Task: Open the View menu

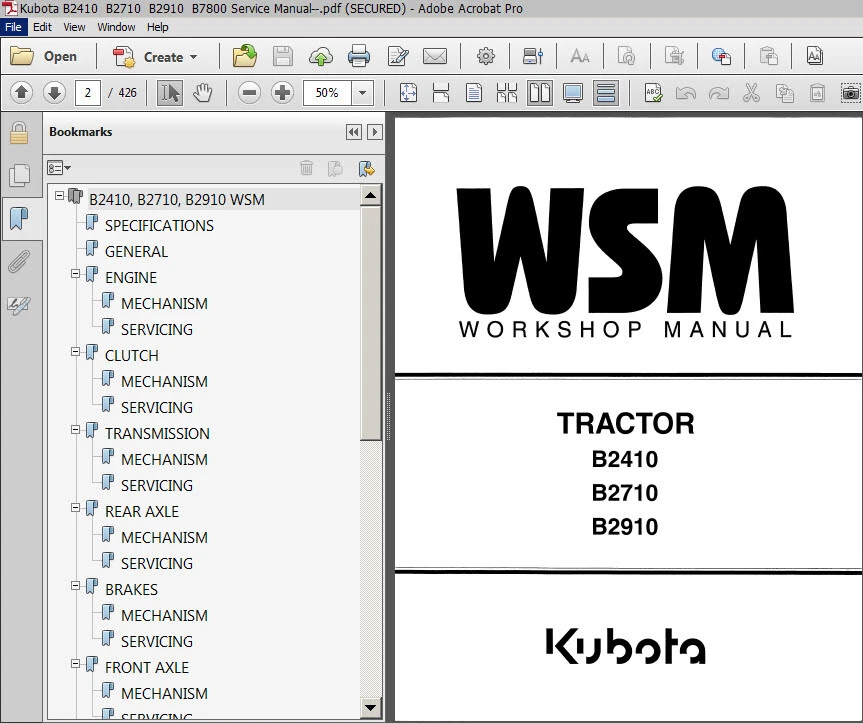Action: point(75,27)
